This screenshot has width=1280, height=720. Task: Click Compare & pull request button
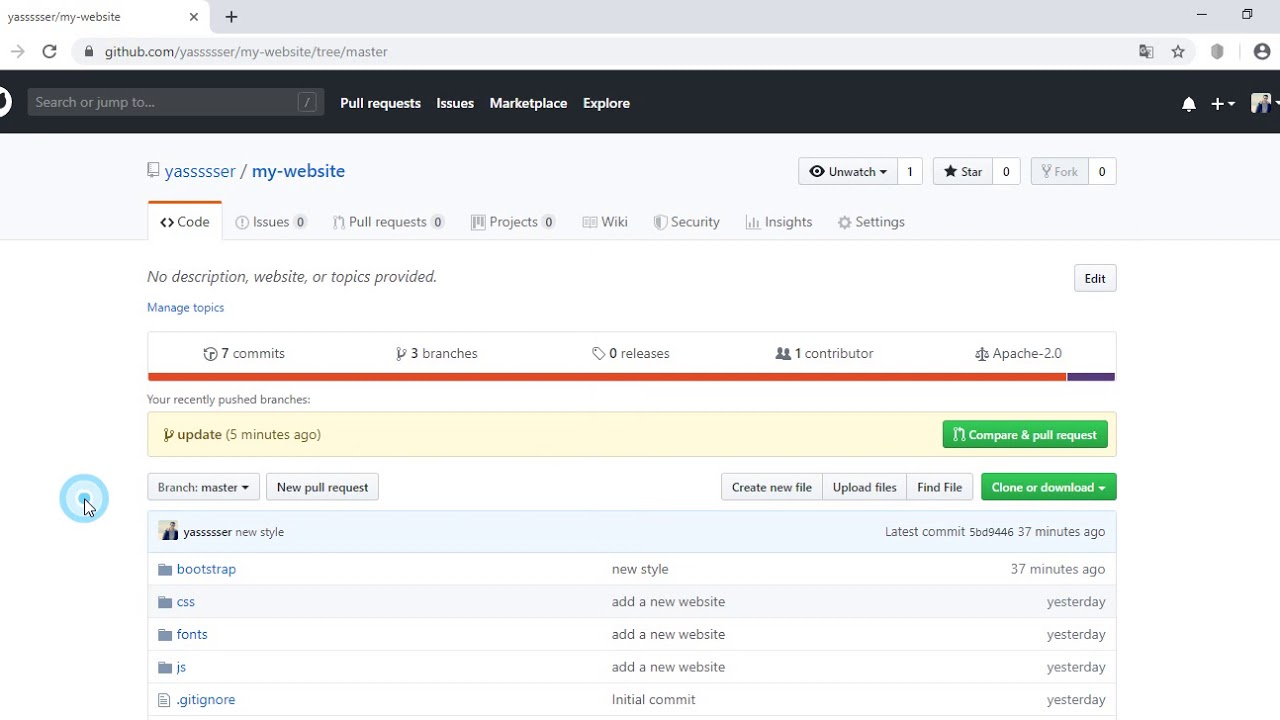coord(1025,434)
